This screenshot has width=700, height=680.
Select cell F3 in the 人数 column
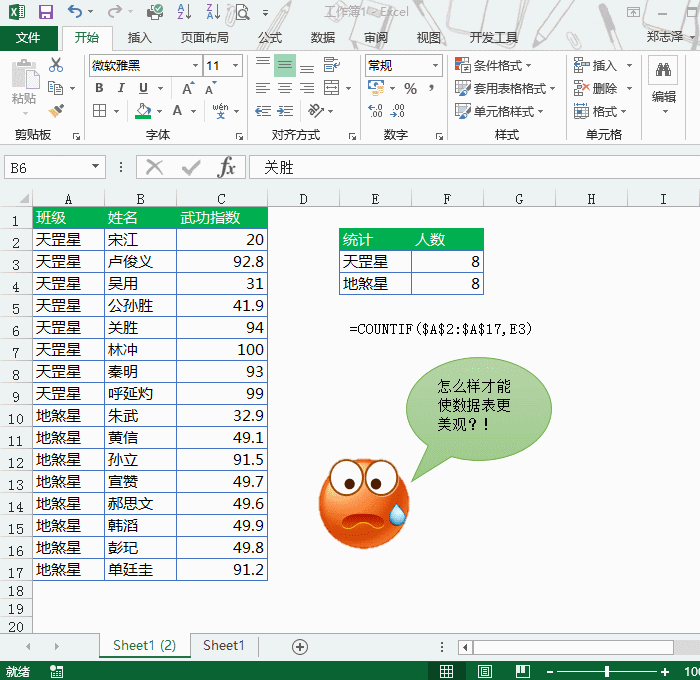[447, 262]
